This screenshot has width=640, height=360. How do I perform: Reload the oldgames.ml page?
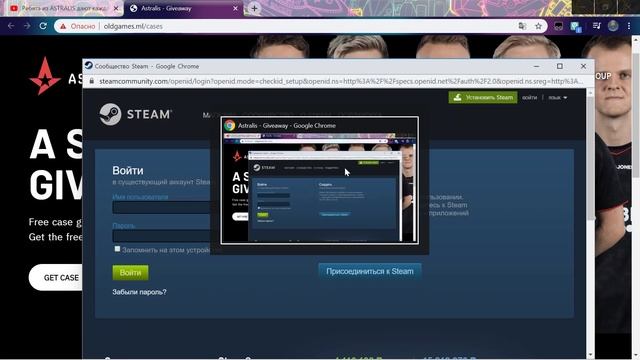point(43,26)
